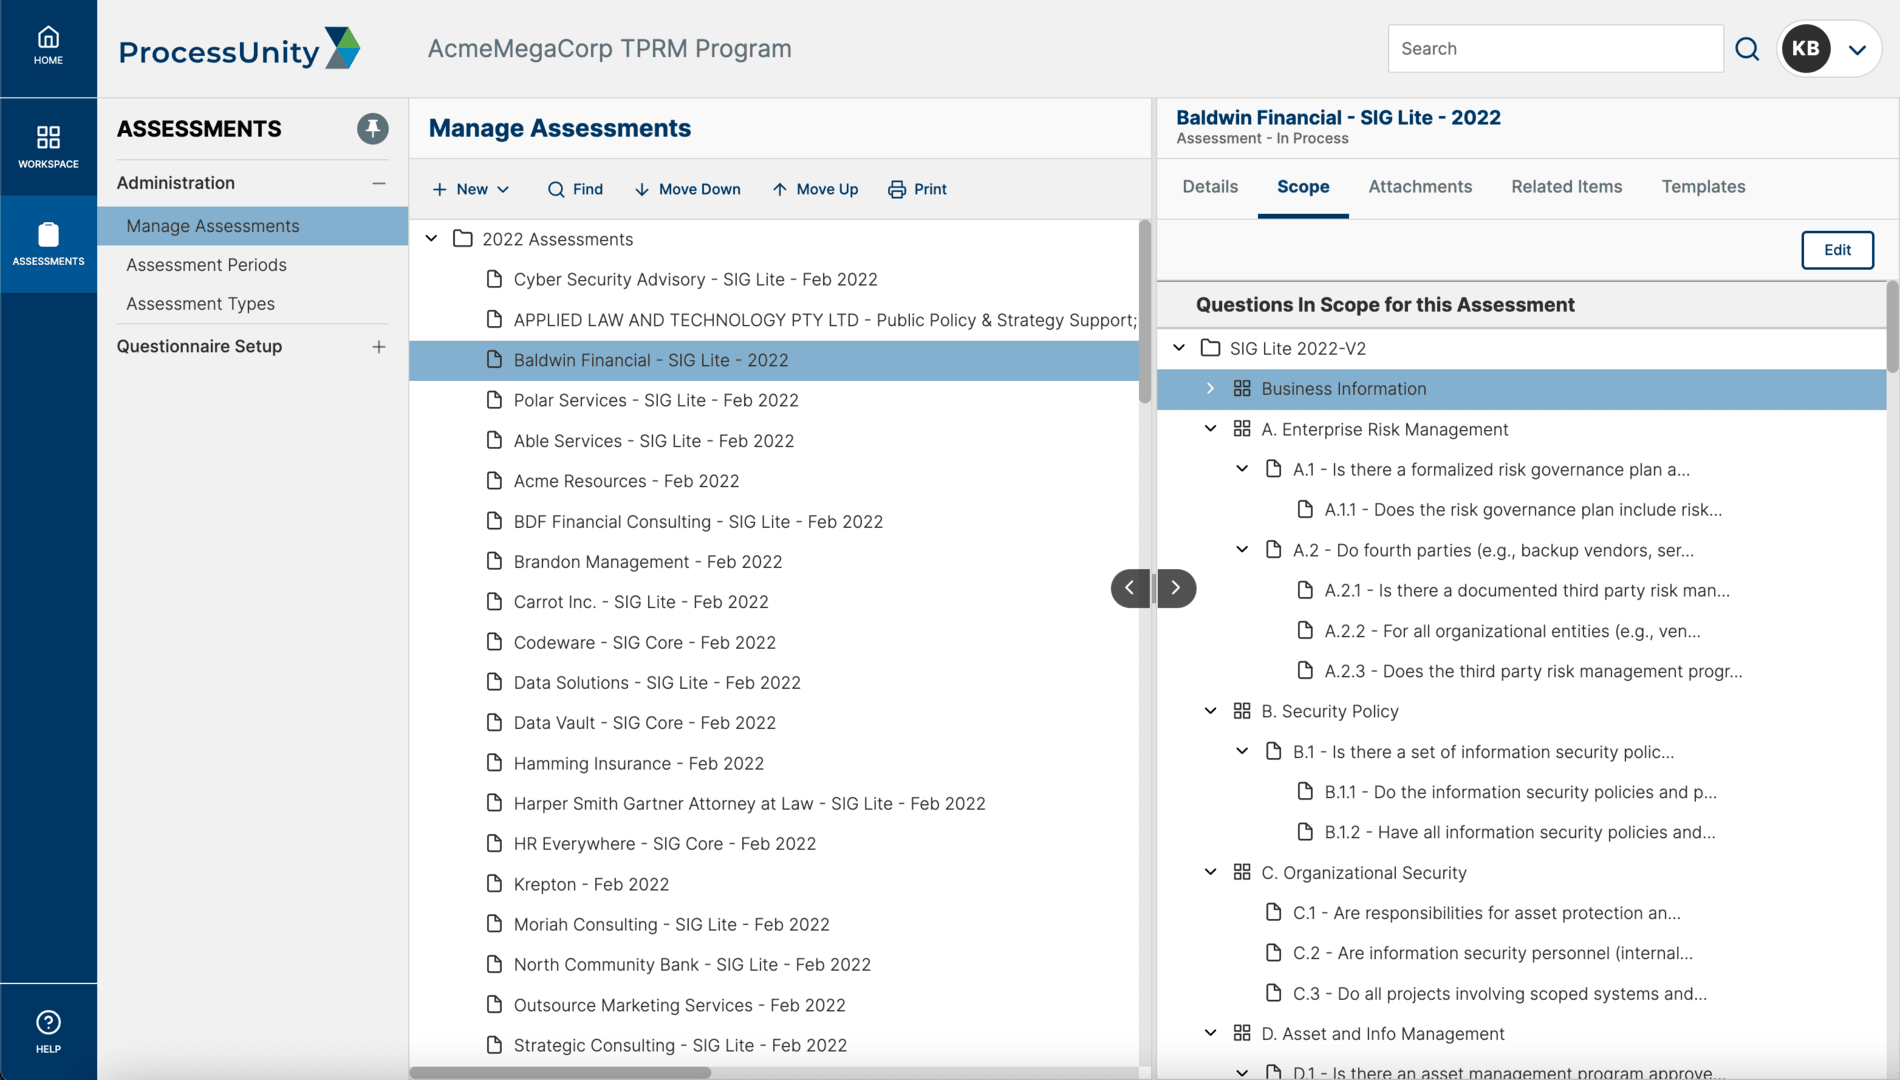
Task: Open the user account dropdown chevron
Action: [x=1857, y=49]
